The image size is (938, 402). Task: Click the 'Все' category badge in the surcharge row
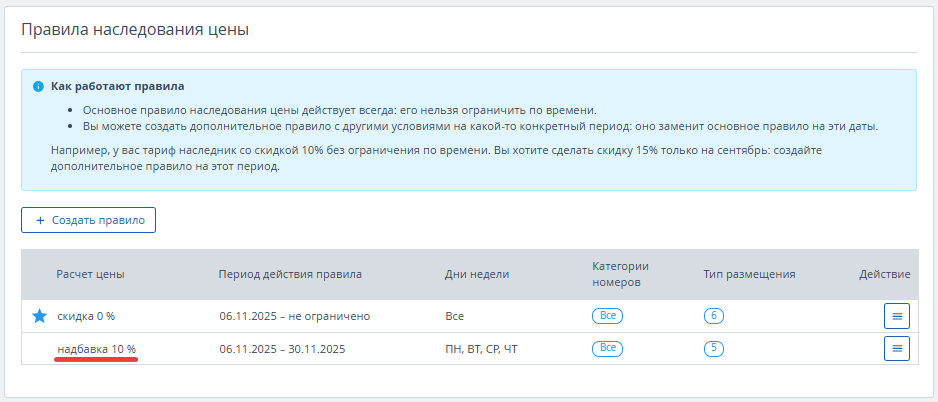coord(607,349)
